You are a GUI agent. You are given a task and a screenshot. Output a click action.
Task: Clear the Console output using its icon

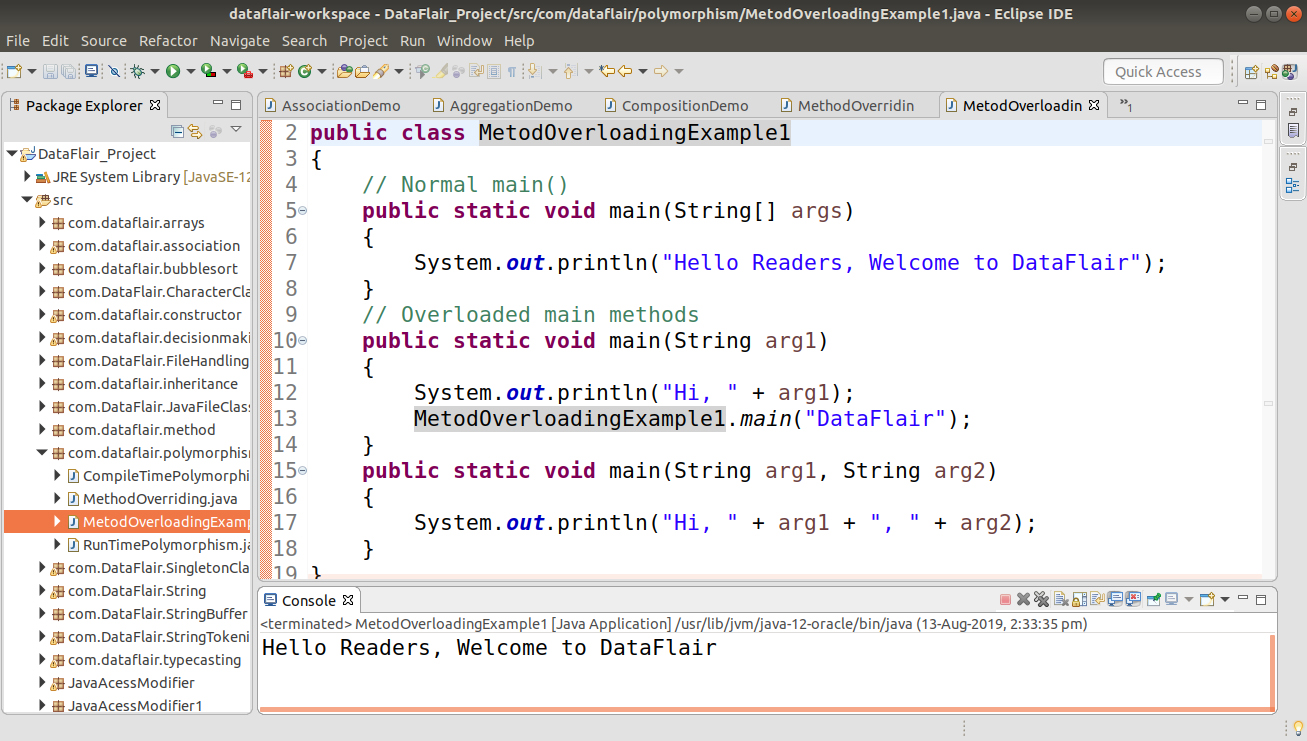click(1058, 599)
